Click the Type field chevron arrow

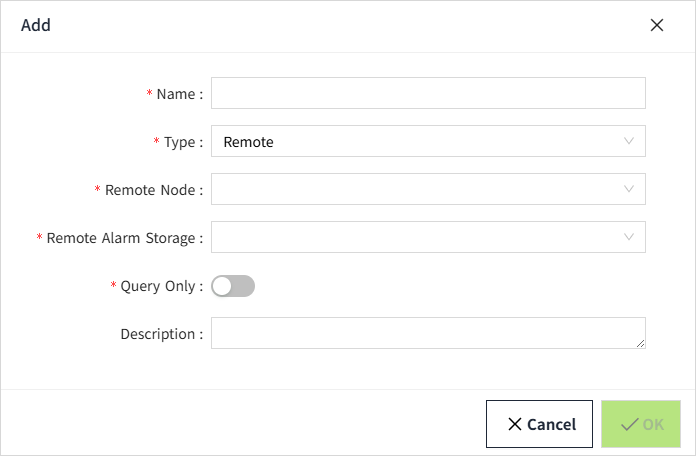click(629, 141)
